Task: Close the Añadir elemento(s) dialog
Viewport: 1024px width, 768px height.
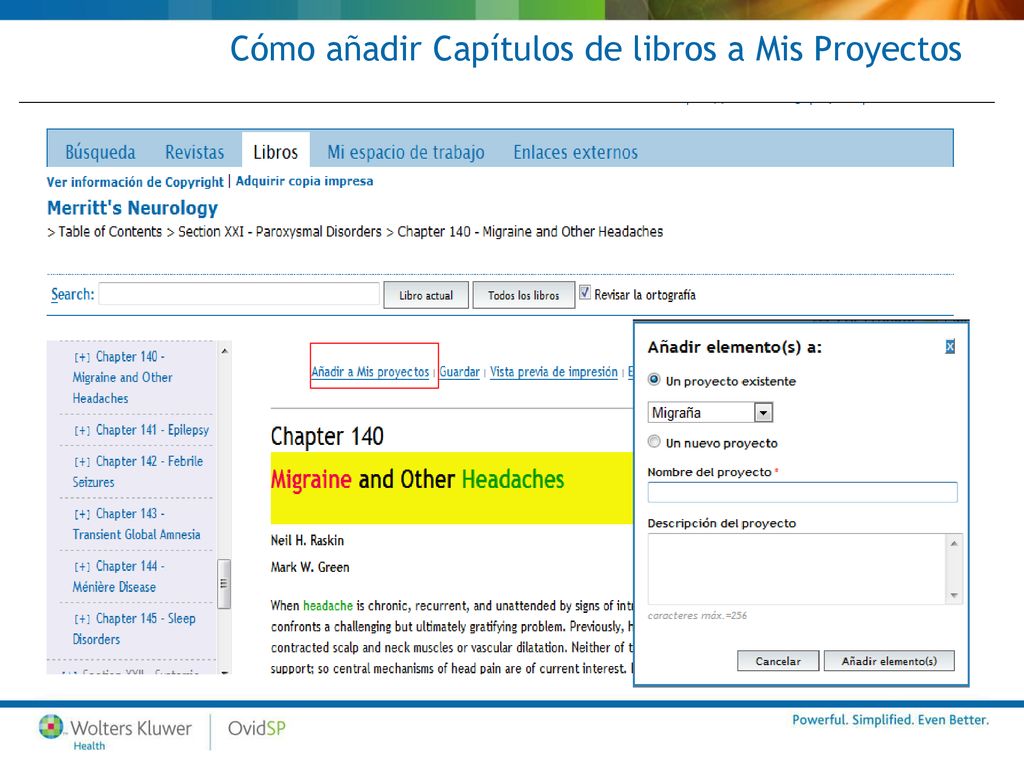Action: (950, 347)
